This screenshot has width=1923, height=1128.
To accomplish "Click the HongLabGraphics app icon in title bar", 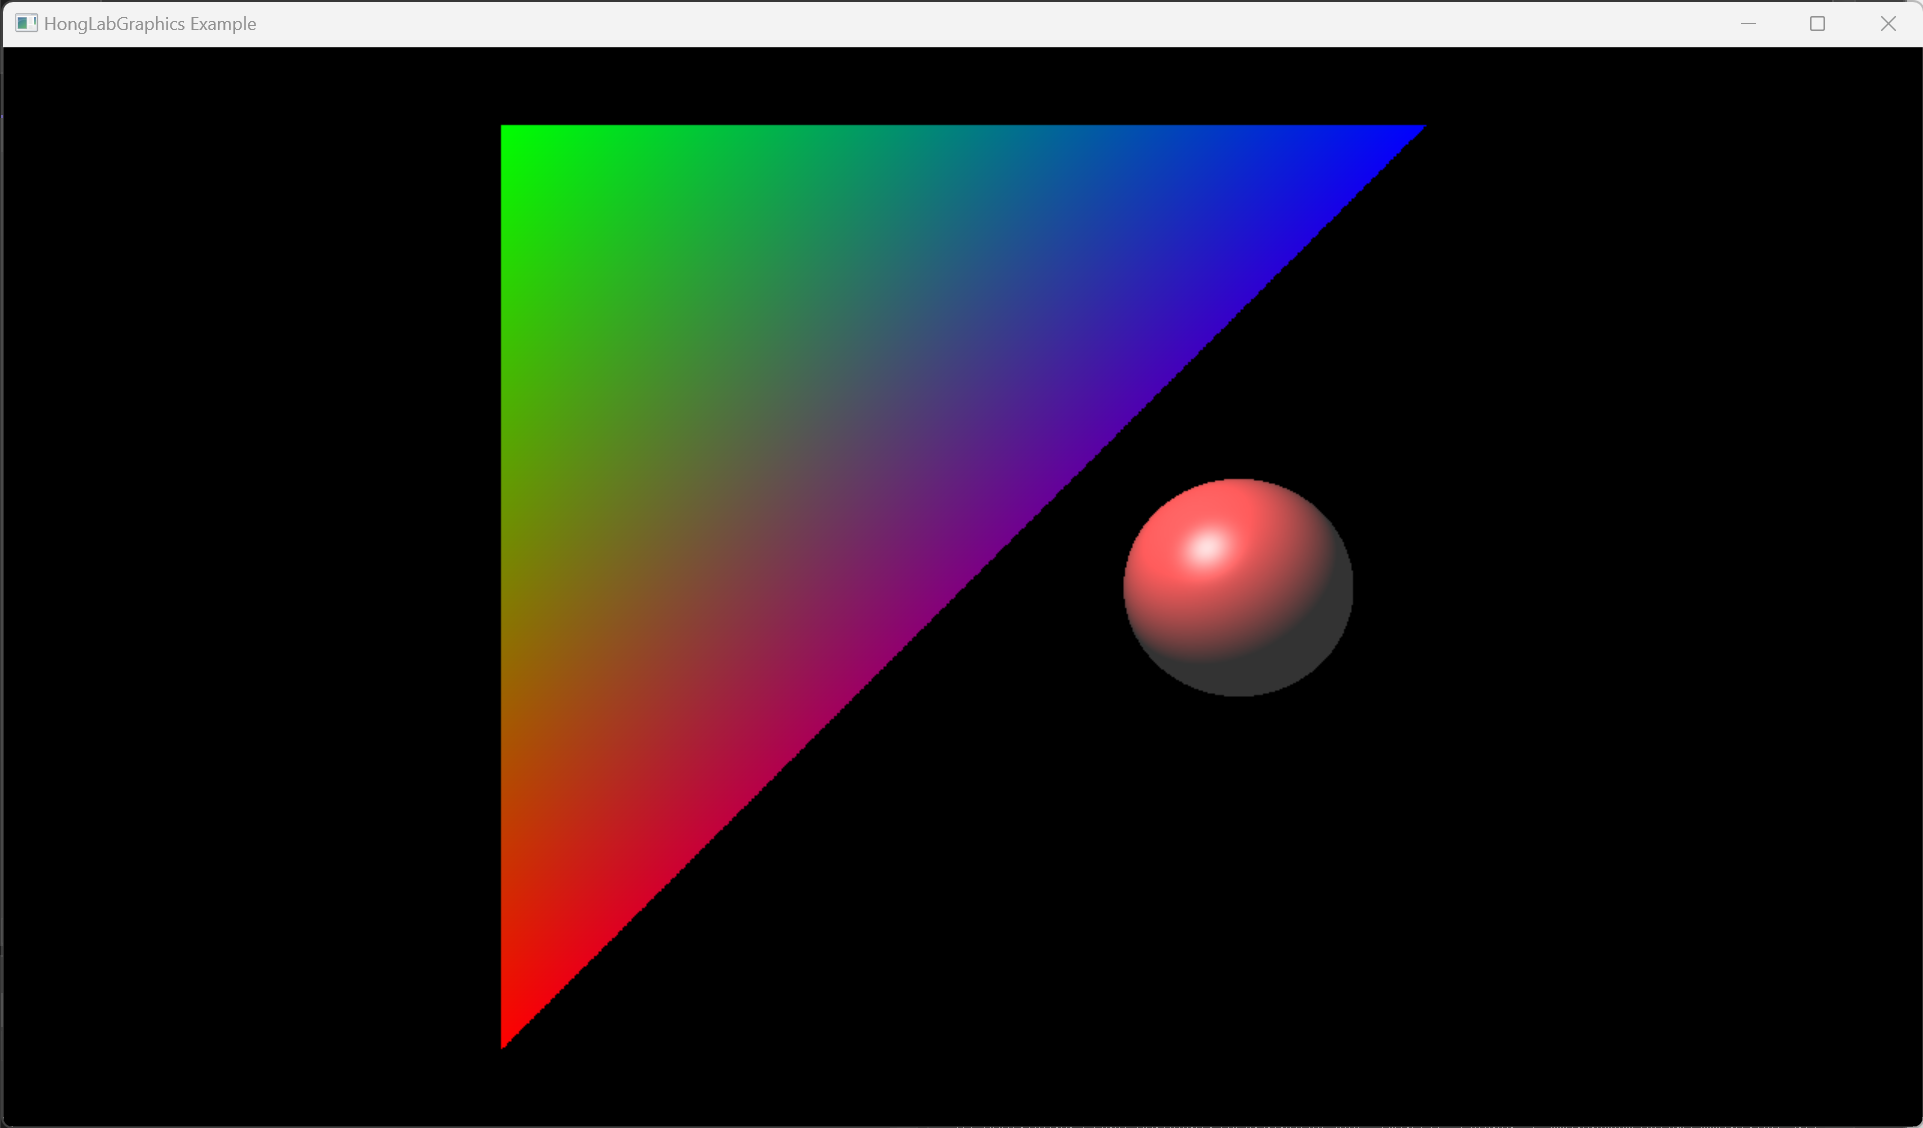I will pyautogui.click(x=26, y=23).
